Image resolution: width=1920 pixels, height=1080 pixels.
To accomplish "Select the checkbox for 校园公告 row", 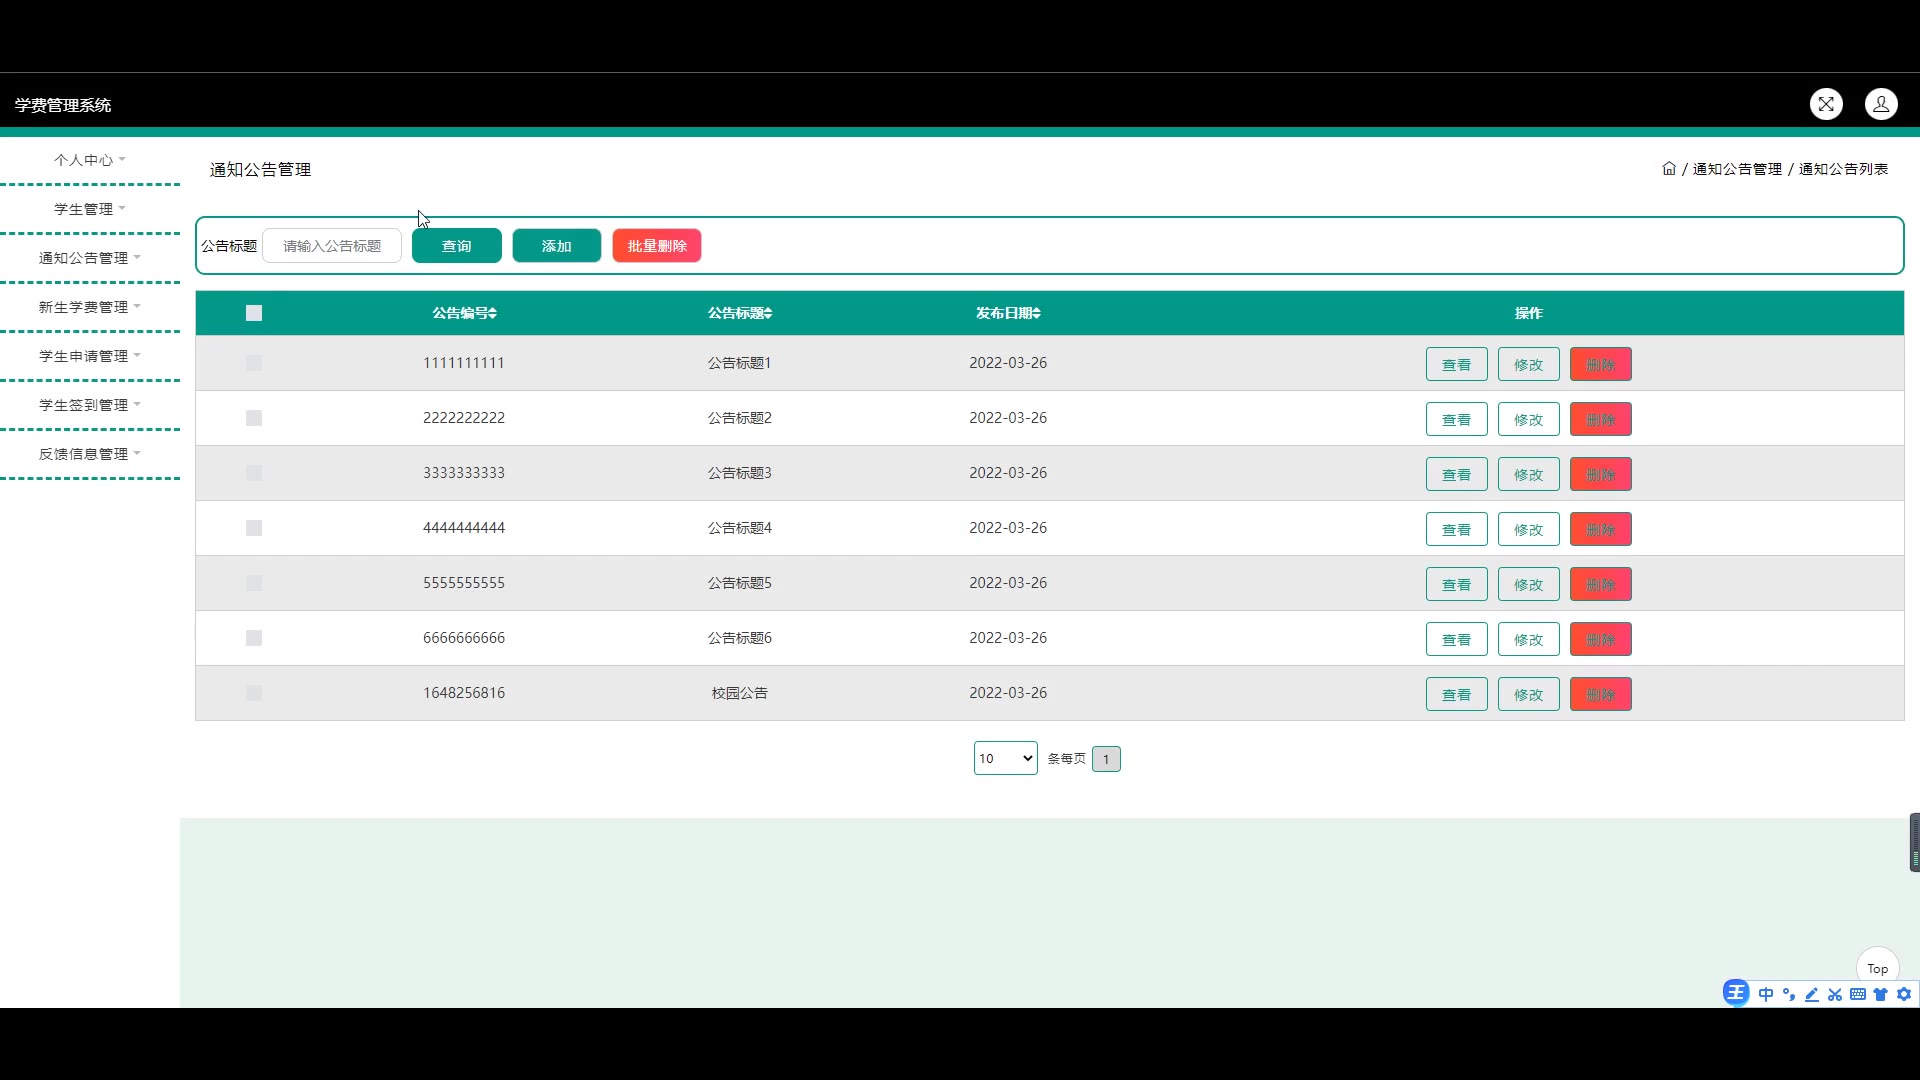I will click(254, 693).
